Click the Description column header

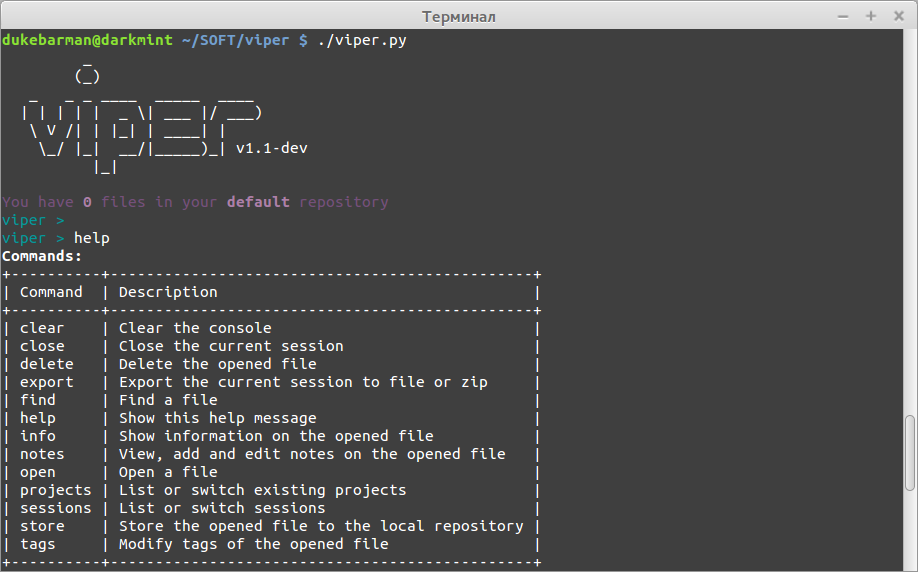tap(168, 292)
